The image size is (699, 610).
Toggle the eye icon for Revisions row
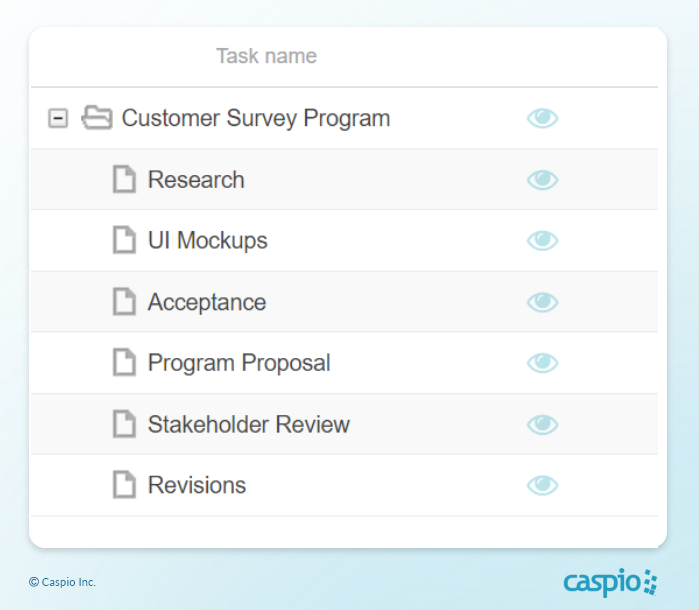(x=542, y=485)
